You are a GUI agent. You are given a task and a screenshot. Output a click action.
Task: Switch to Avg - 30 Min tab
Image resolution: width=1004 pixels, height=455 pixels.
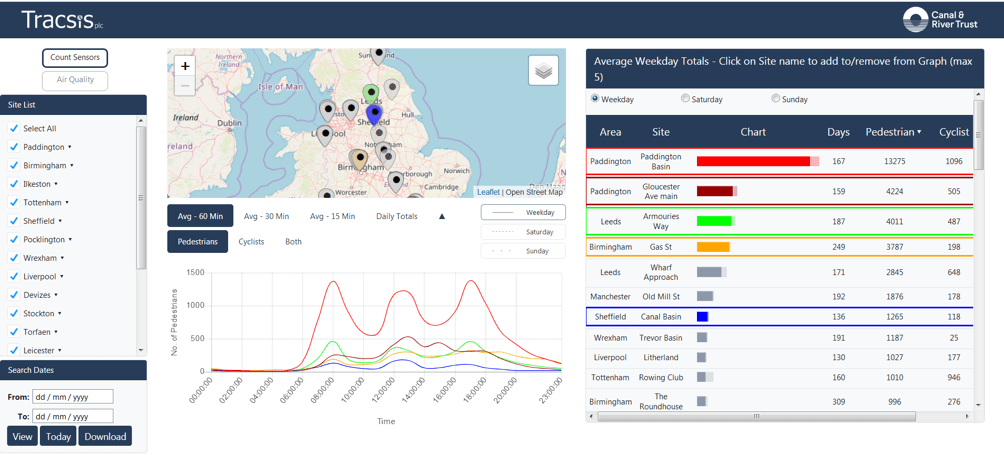(266, 216)
